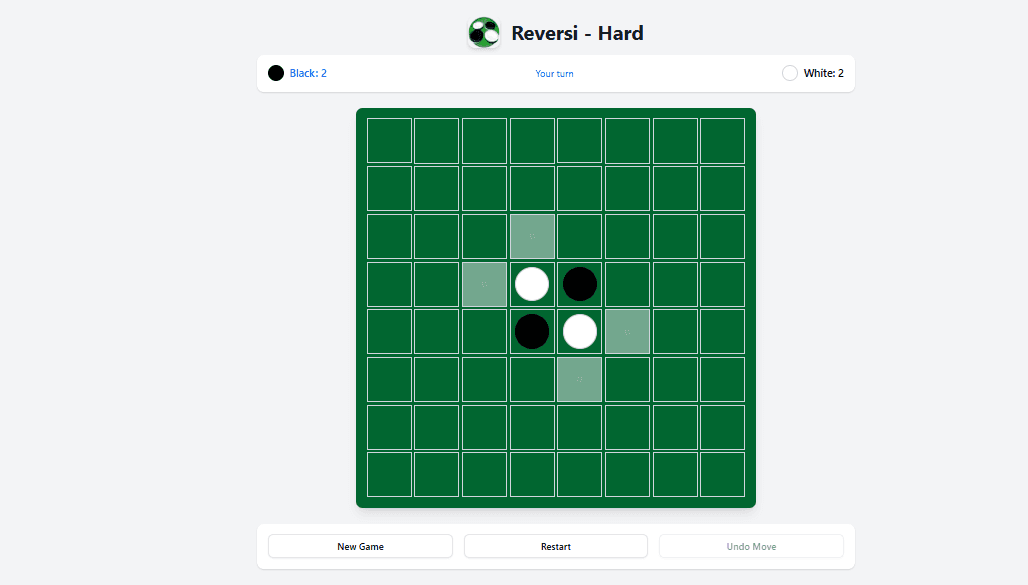The image size is (1028, 585).
Task: Click the white disc icon beside White's score
Action: [x=789, y=72]
